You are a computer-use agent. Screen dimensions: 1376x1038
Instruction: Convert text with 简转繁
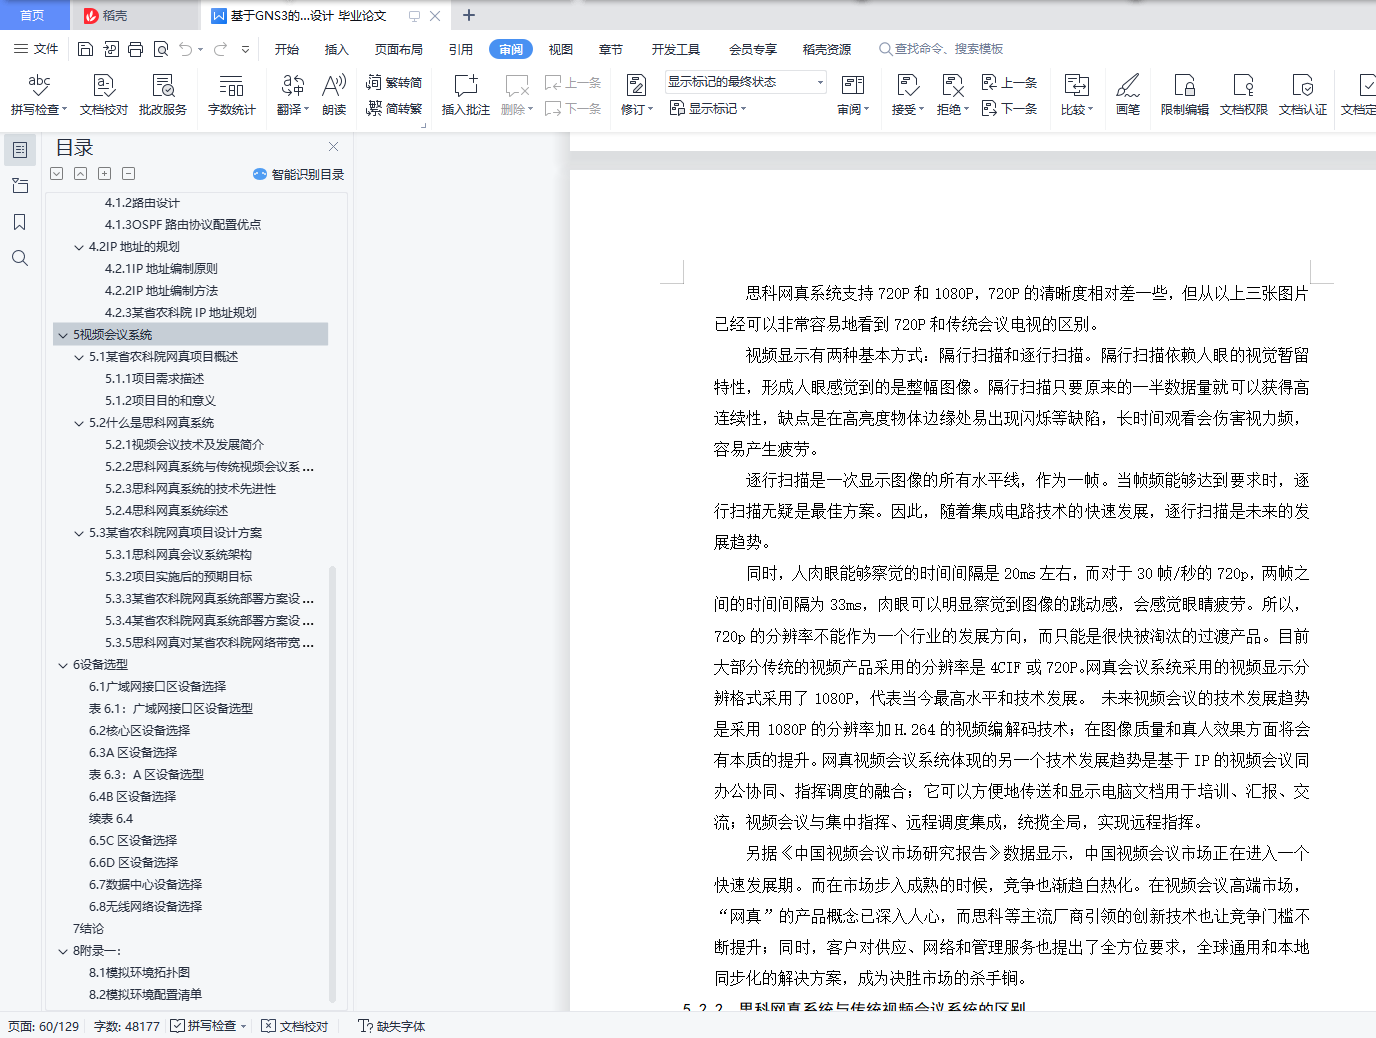394,108
